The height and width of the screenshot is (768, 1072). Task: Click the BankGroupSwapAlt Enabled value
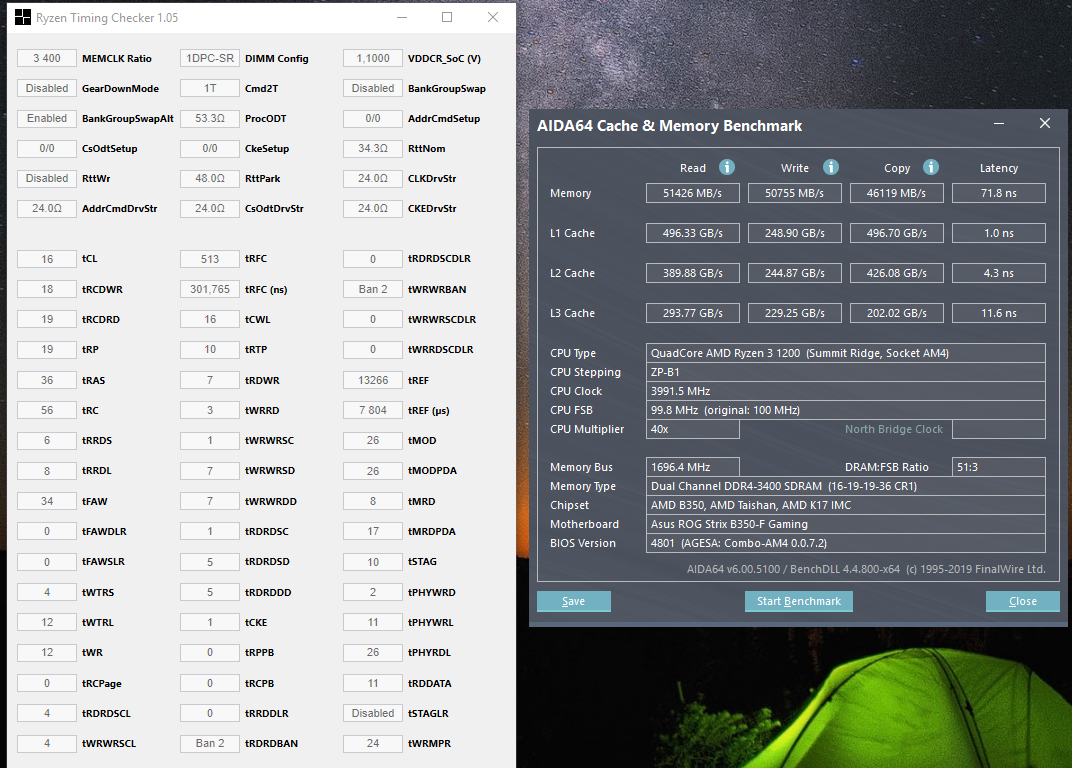click(x=47, y=118)
